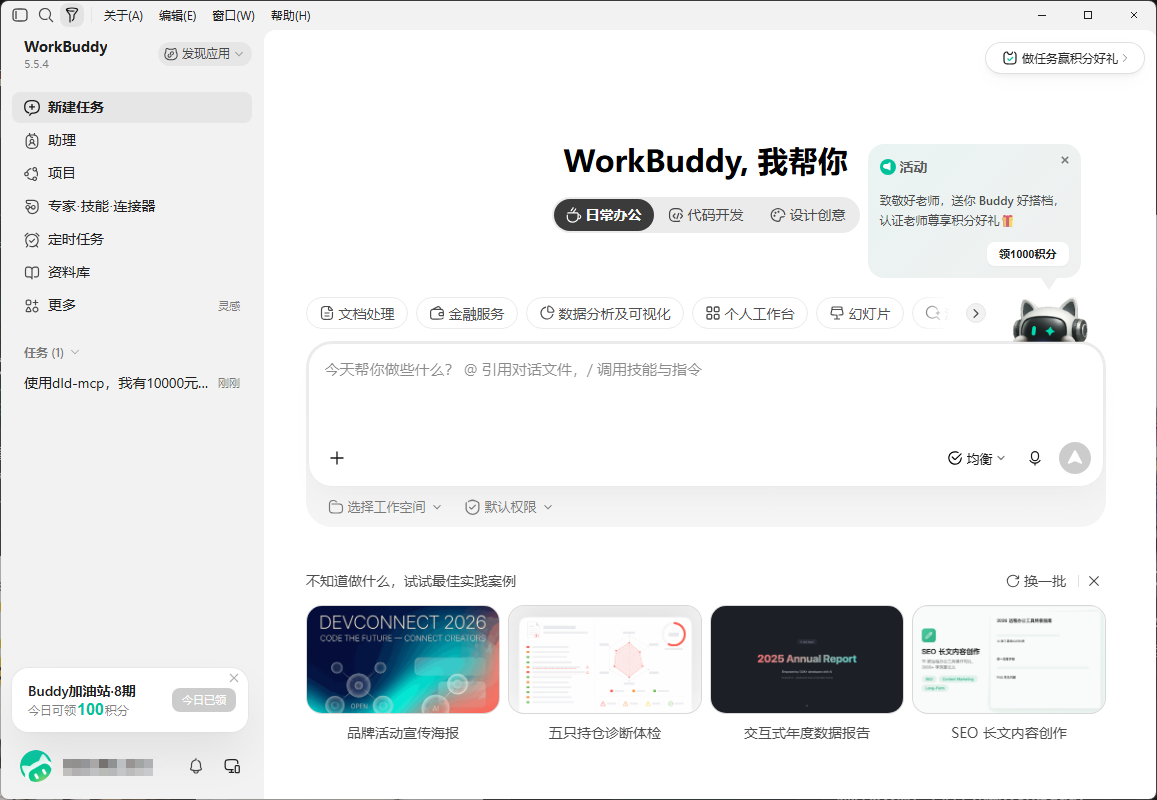Image resolution: width=1157 pixels, height=800 pixels.
Task: Click the 灵感 label
Action: (x=229, y=306)
